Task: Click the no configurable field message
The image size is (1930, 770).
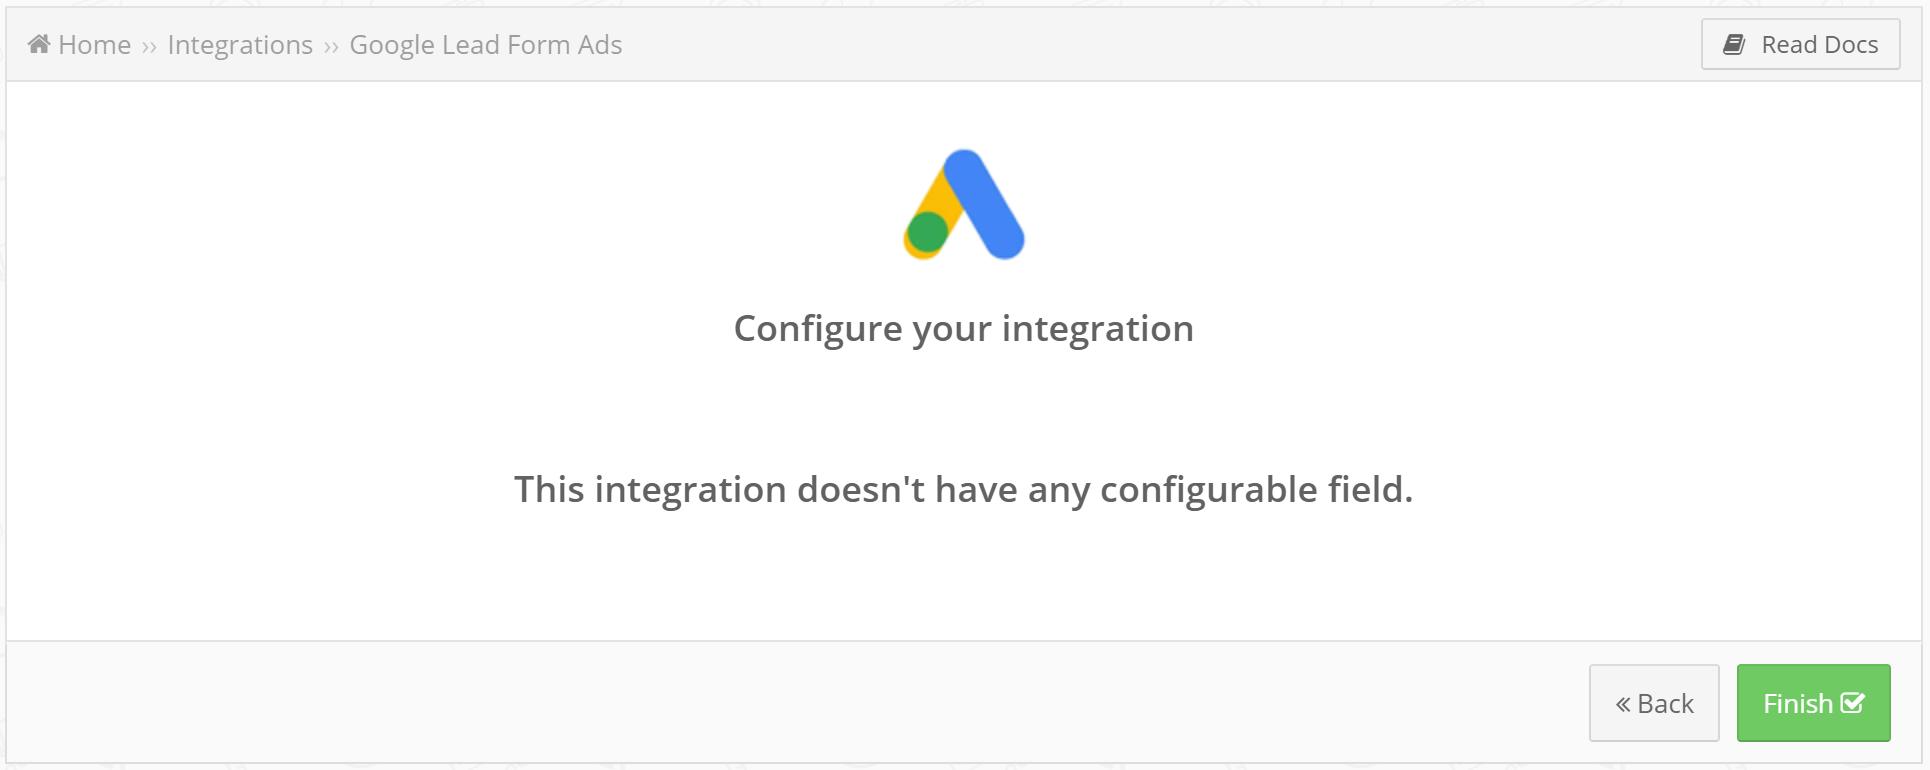Action: click(x=964, y=489)
